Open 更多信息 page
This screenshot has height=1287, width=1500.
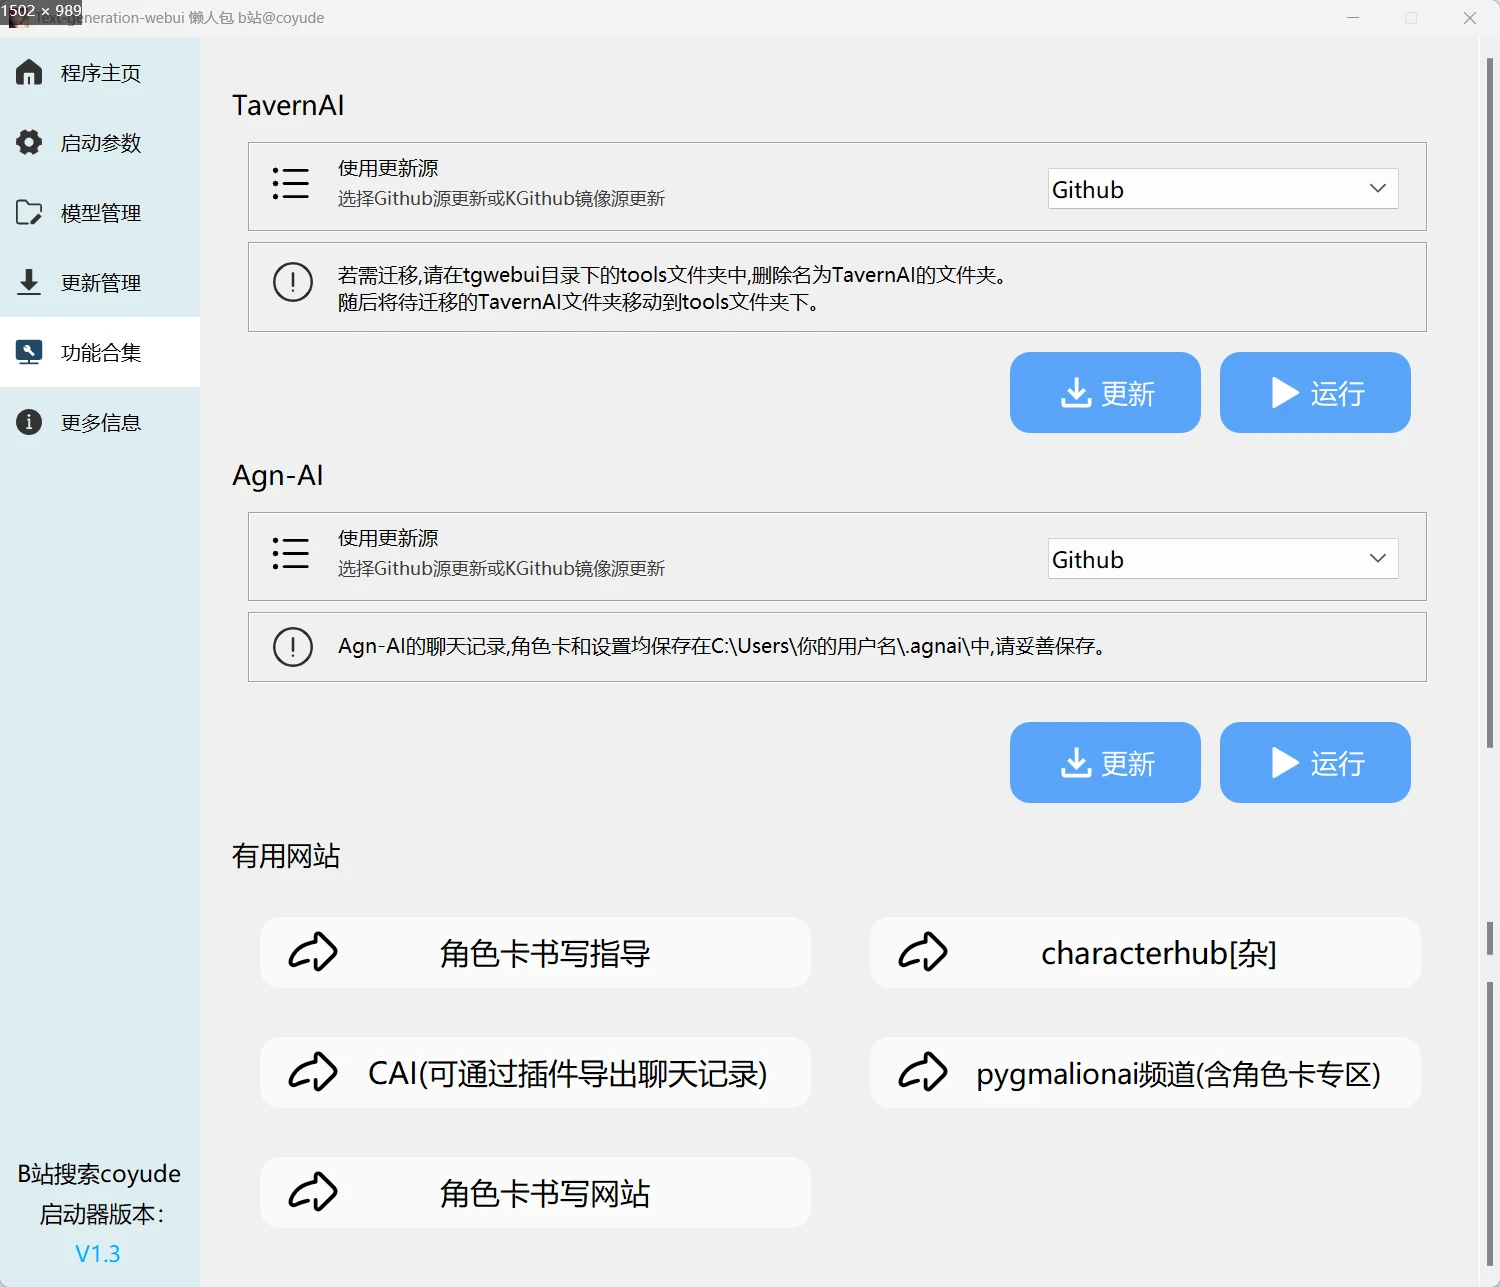point(100,422)
